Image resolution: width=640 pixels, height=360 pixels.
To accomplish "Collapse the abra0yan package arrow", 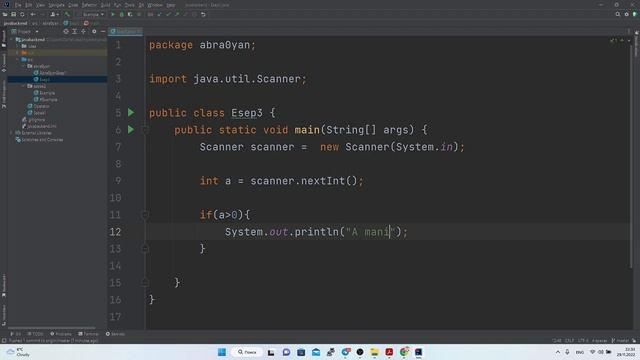I will tap(23, 66).
